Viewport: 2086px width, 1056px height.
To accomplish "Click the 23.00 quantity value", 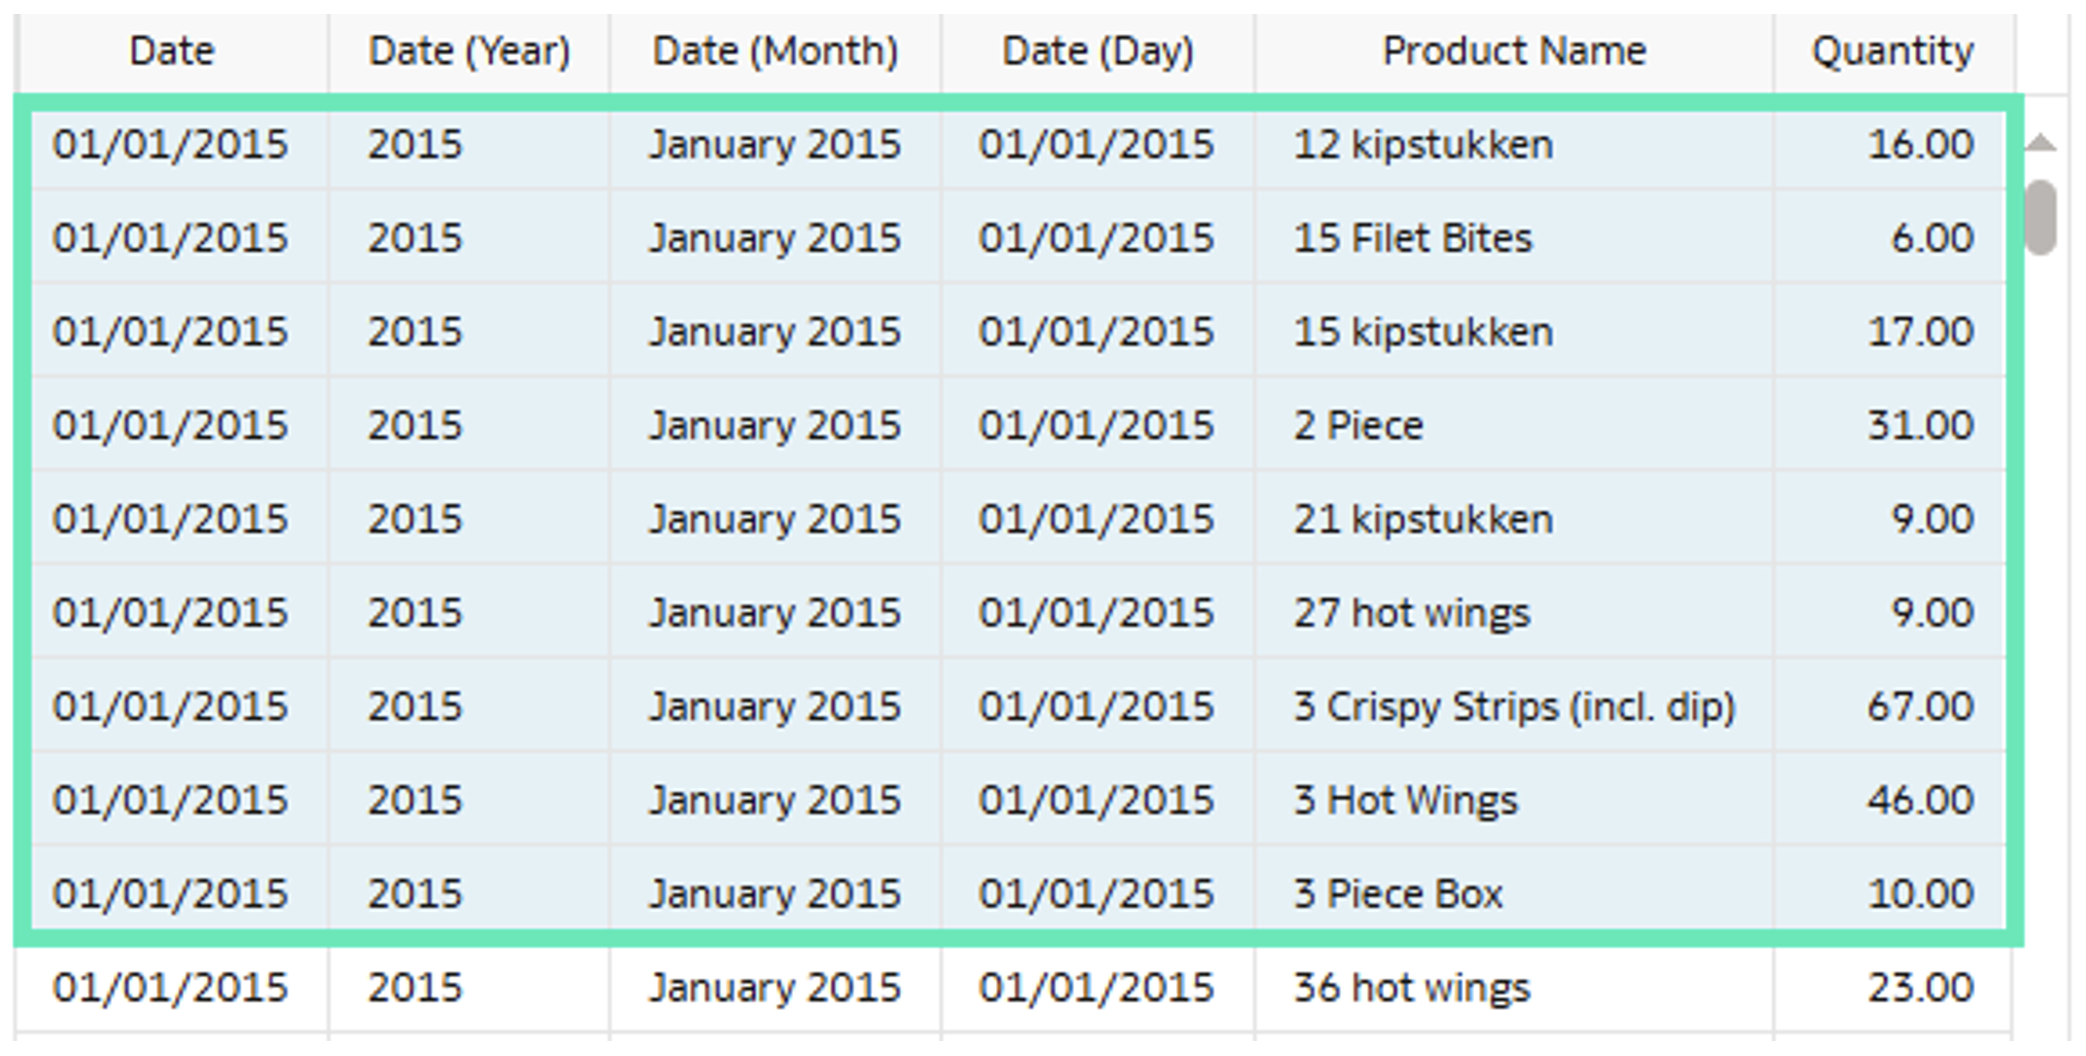I will [x=1920, y=988].
